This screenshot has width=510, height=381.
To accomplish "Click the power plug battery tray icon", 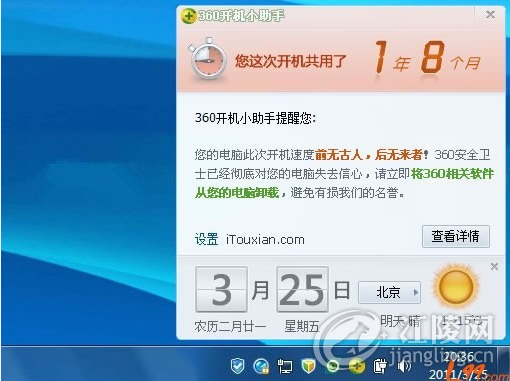I will 379,366.
